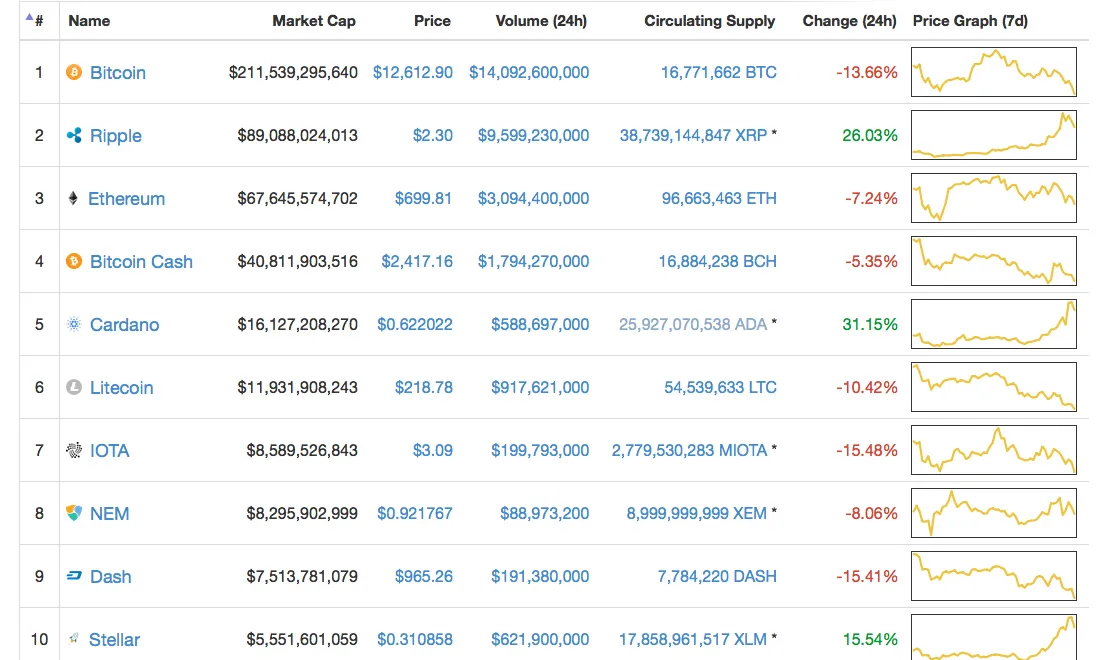Click Ethereum price $699.81
The image size is (1100, 660).
pyautogui.click(x=423, y=198)
